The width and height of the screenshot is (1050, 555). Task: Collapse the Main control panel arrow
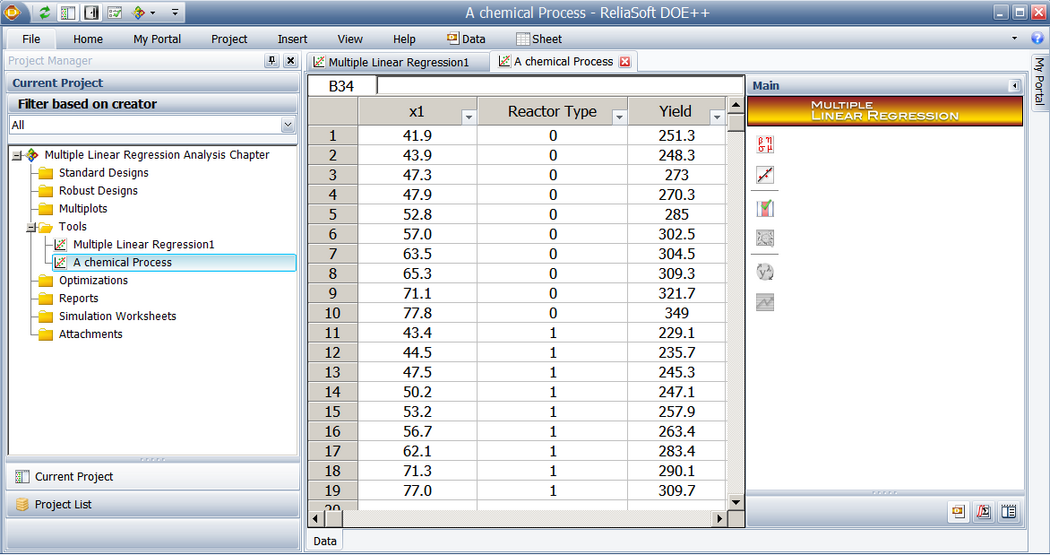1015,86
